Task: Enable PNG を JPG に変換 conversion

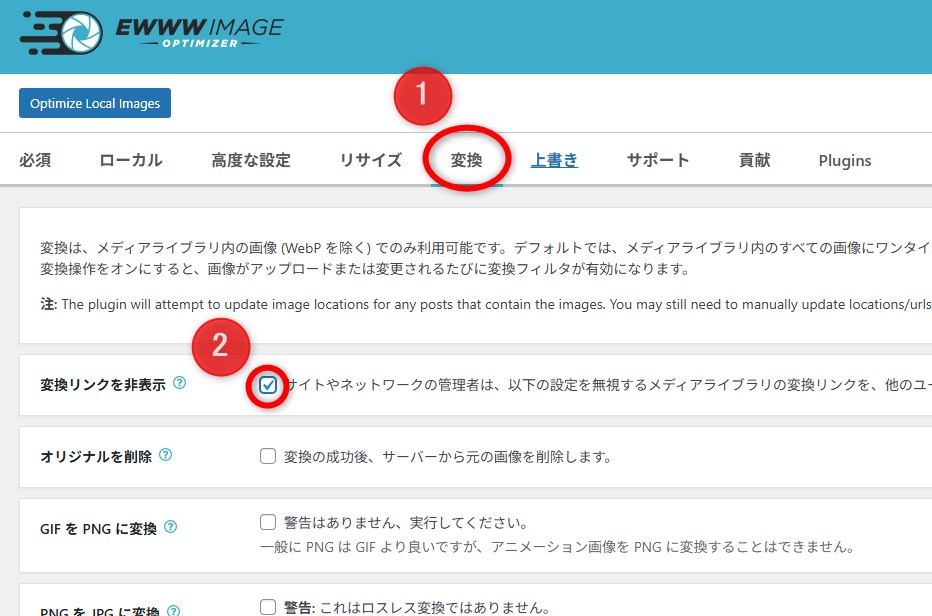Action: [x=268, y=607]
